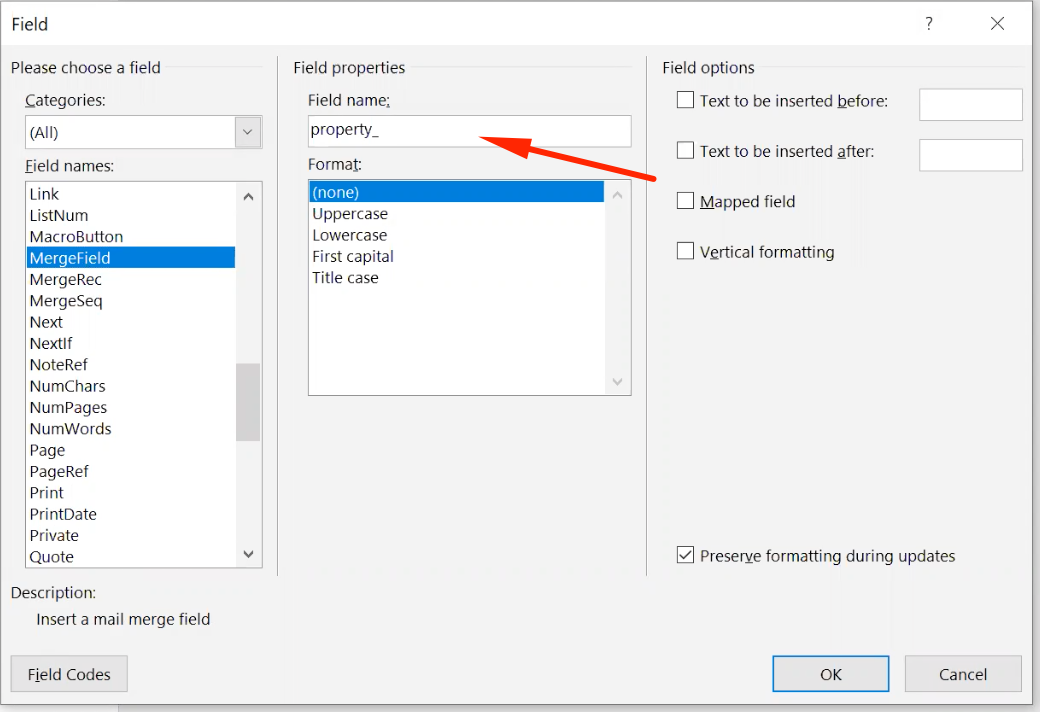Image resolution: width=1040 pixels, height=712 pixels.
Task: Click in the Field name input box
Action: (470, 131)
